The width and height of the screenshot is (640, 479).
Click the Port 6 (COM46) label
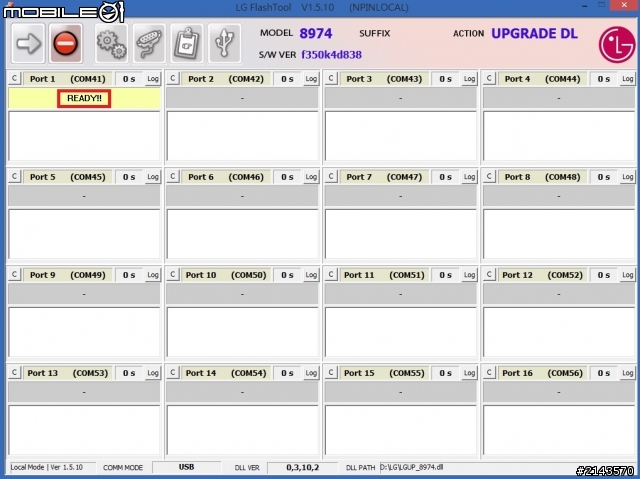click(226, 177)
